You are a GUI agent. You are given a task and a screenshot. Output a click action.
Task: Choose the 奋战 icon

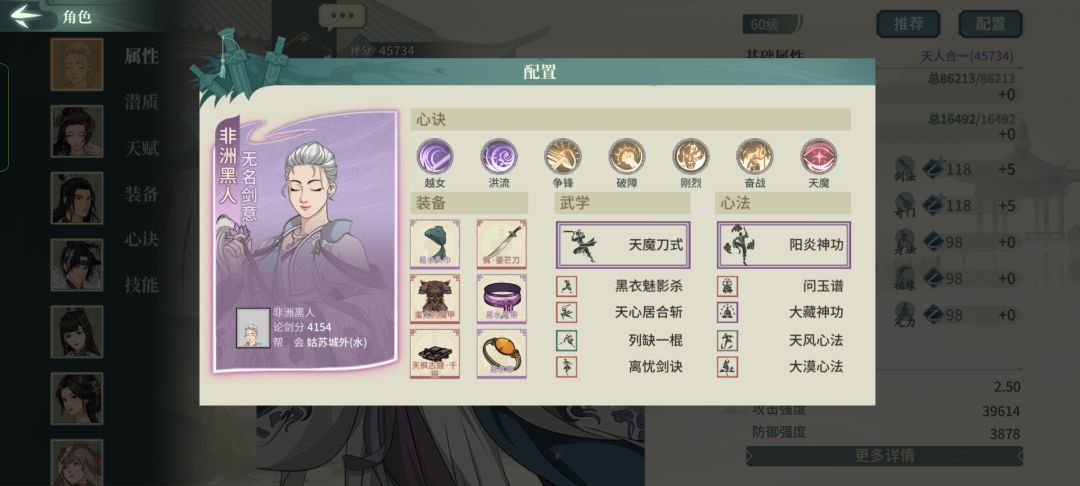[755, 156]
